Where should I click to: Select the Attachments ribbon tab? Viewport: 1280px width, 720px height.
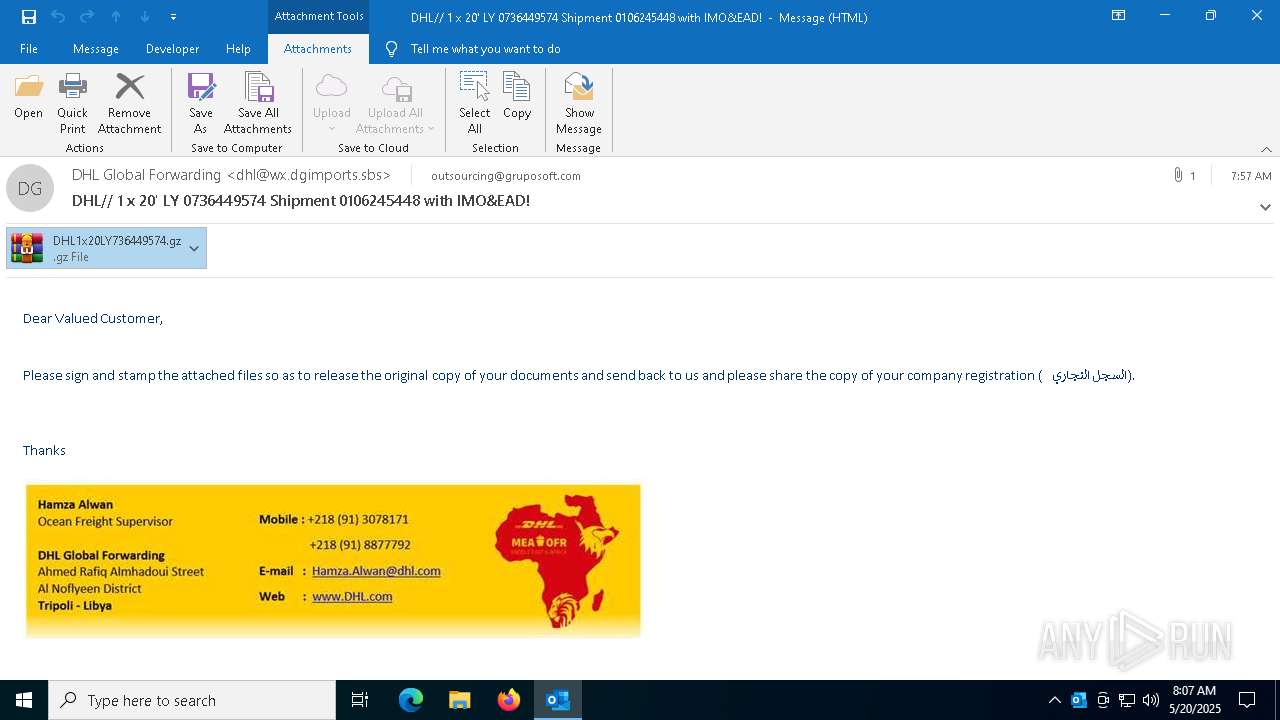coord(318,49)
